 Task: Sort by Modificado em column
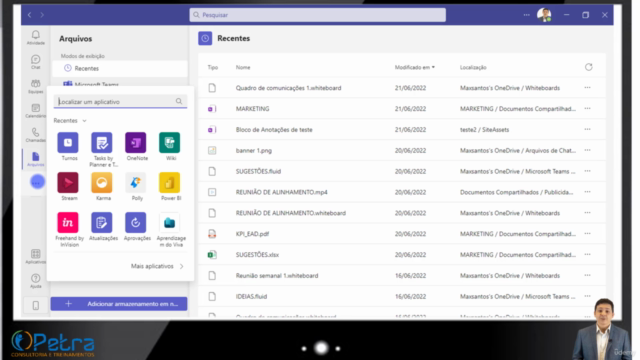[x=414, y=67]
